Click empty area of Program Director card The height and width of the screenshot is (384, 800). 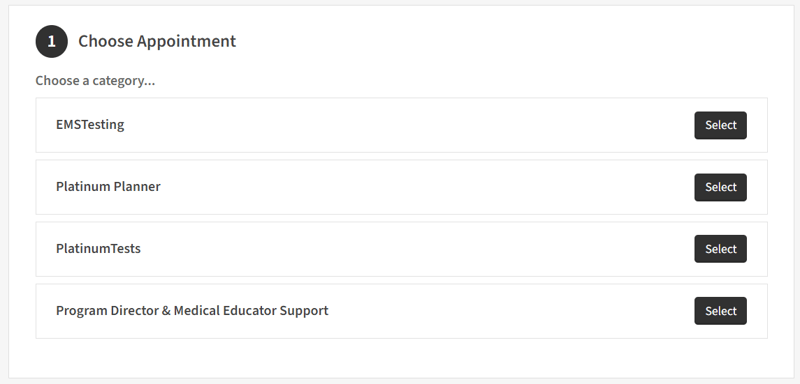click(510, 311)
